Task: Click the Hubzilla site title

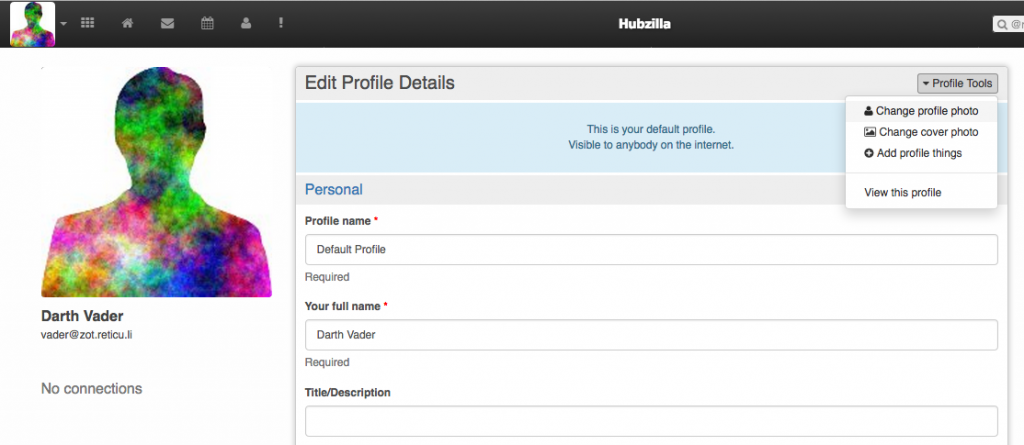Action: (645, 24)
